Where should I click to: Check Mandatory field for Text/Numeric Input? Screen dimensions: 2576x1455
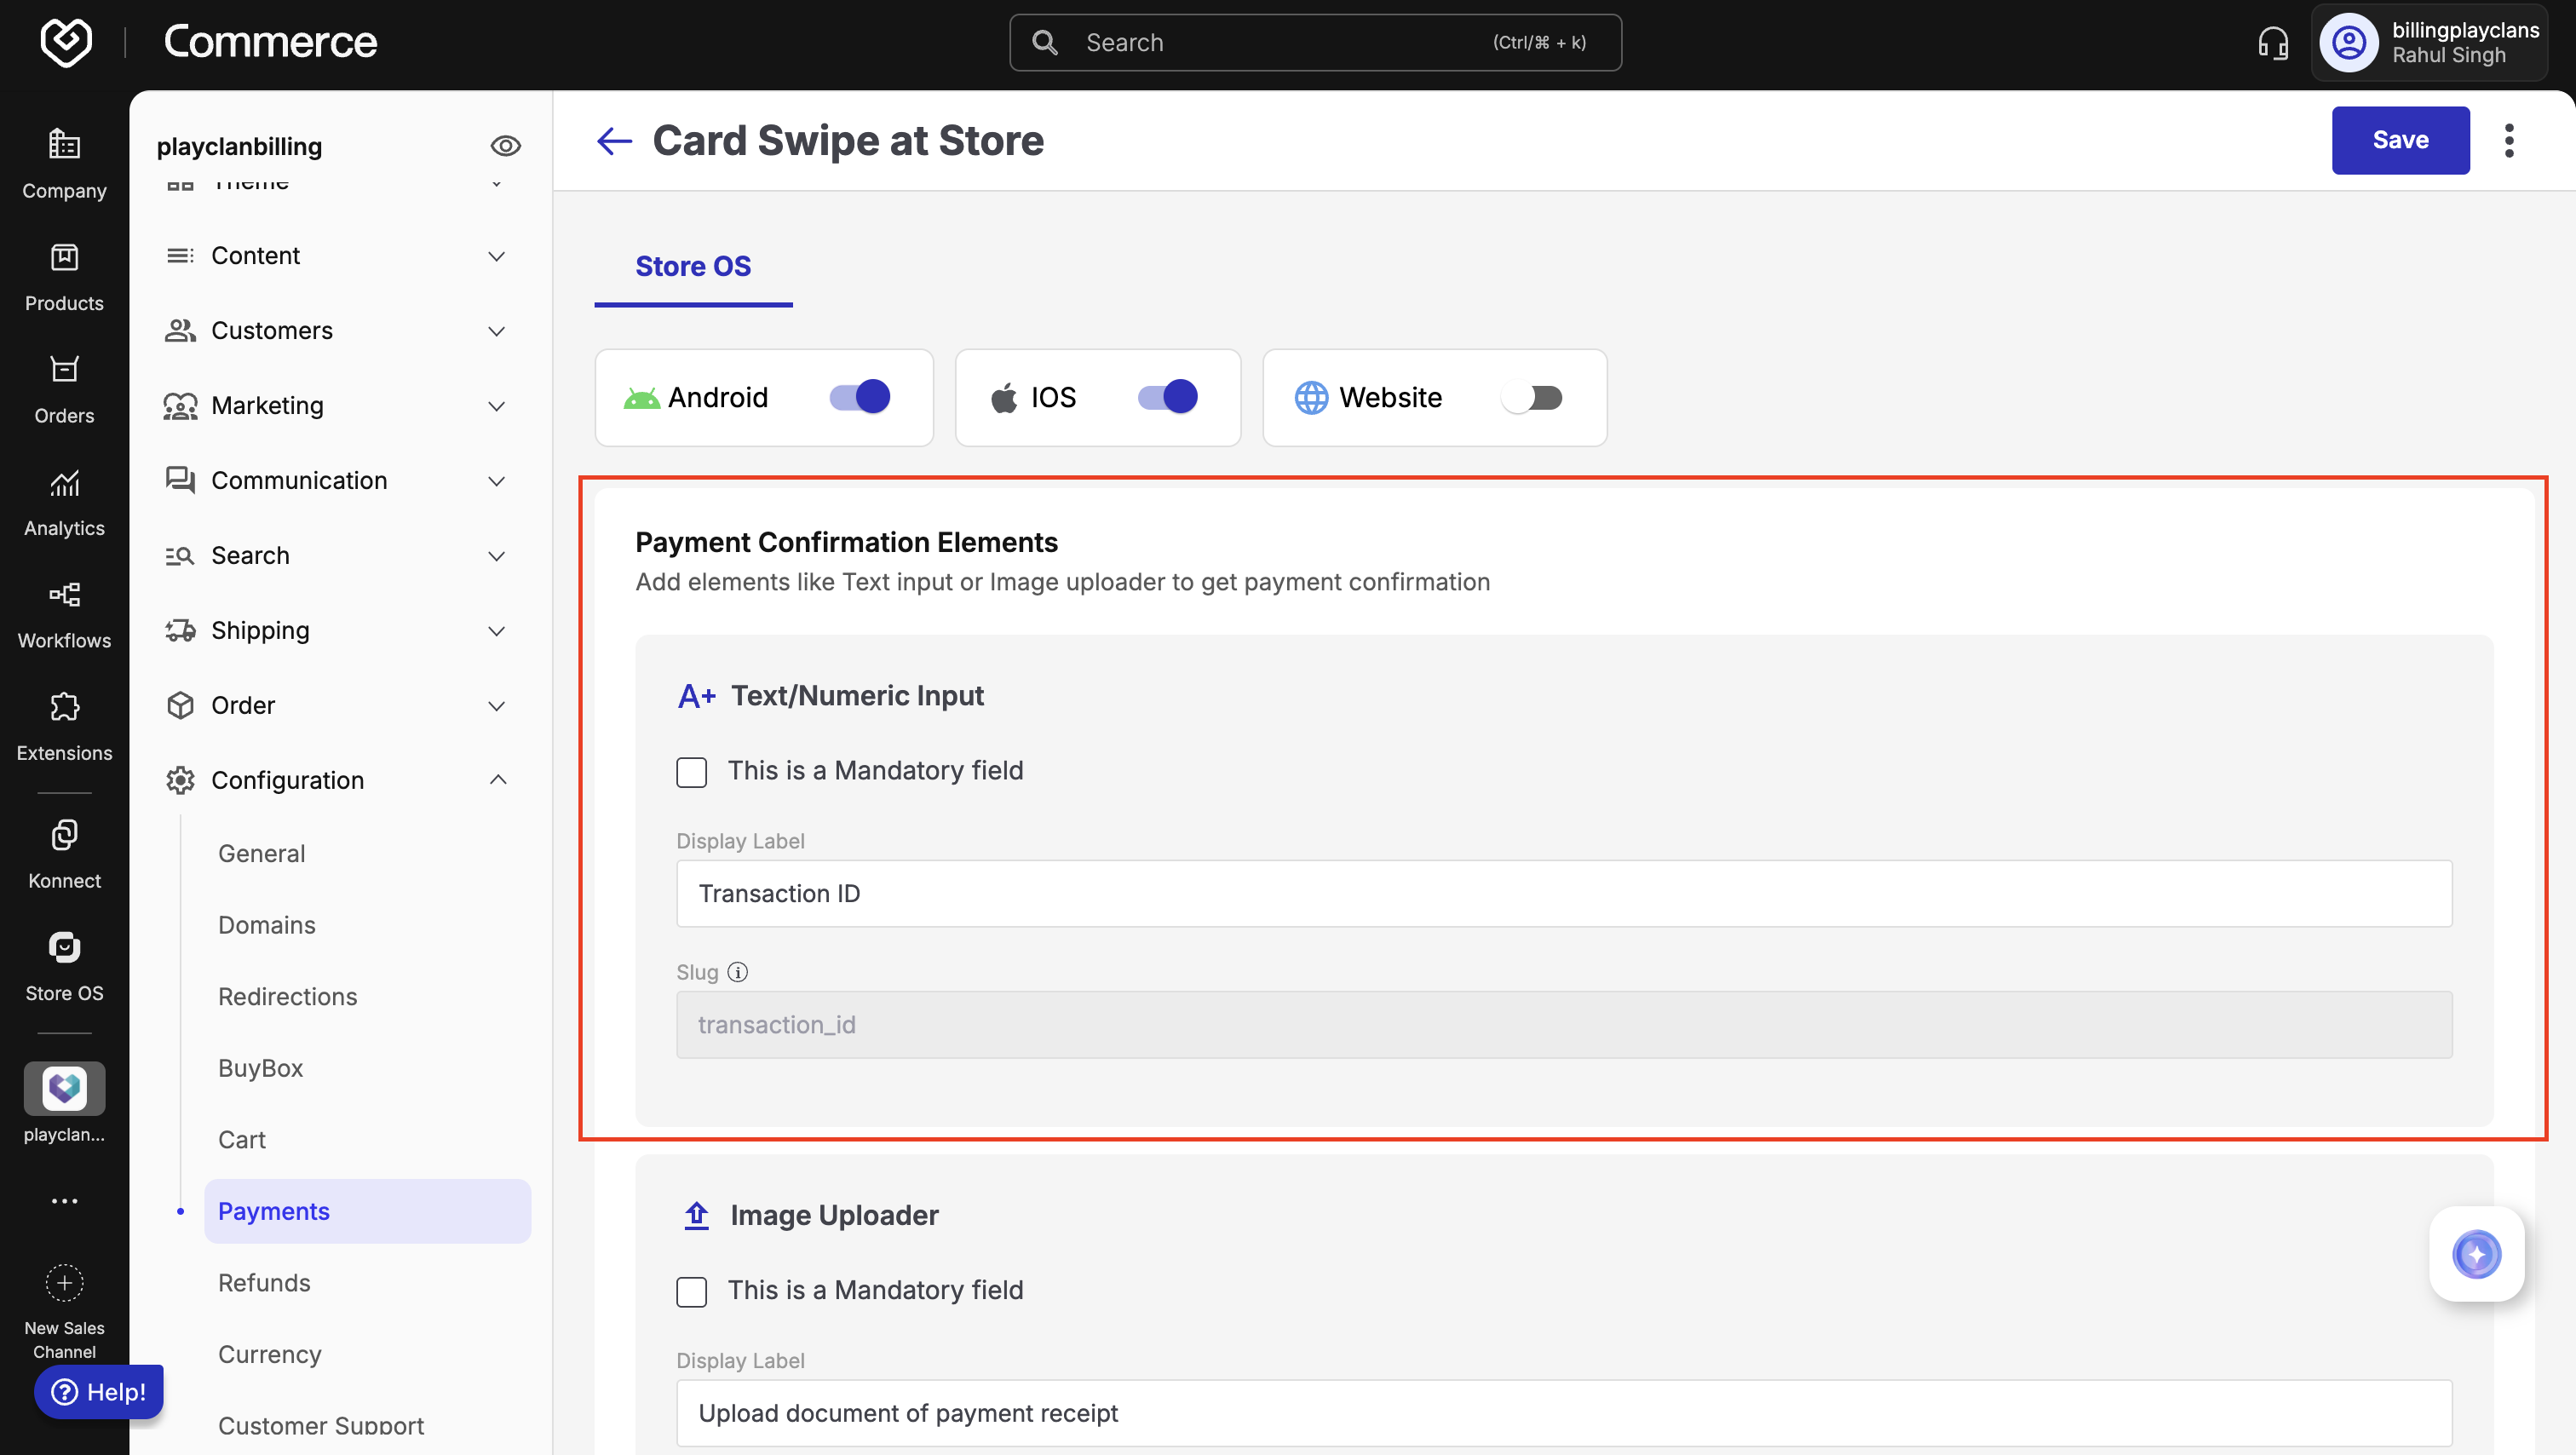click(x=691, y=772)
